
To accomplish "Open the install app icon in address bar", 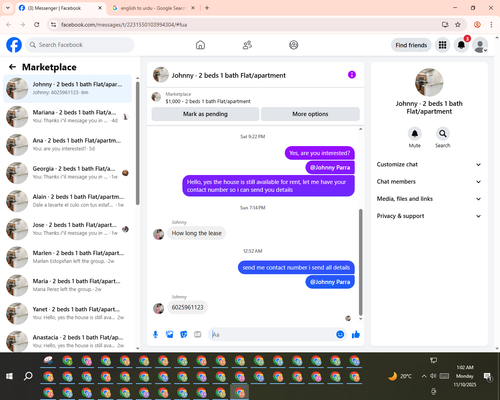I will click(x=445, y=25).
